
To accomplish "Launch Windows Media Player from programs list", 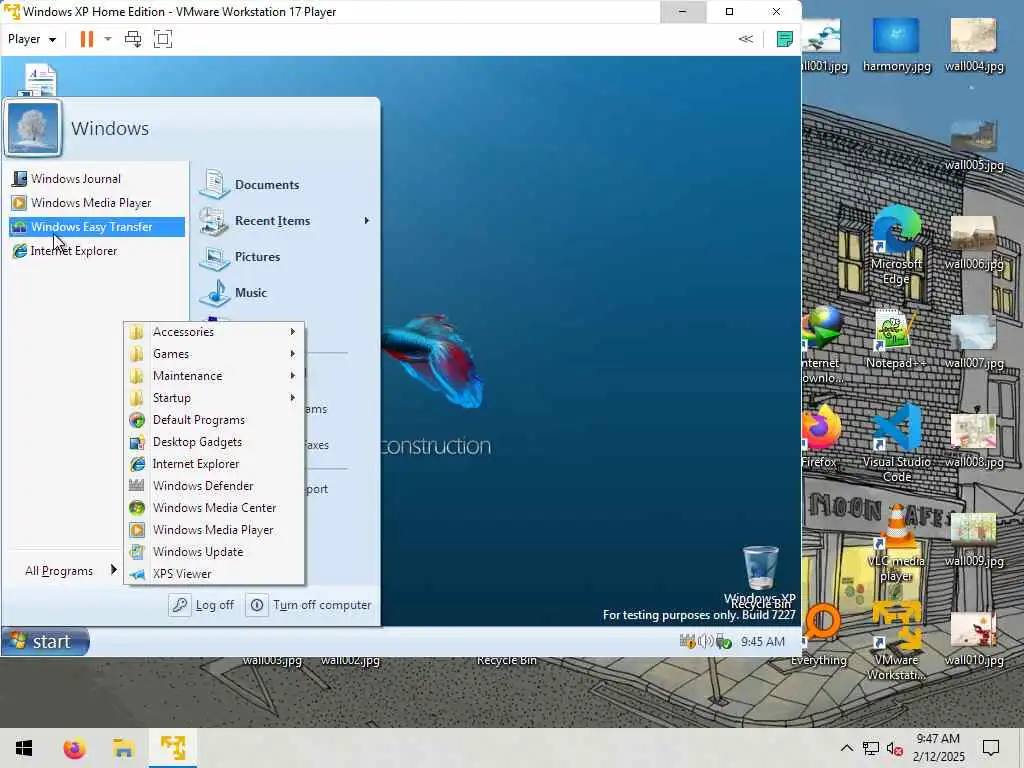I will 214,530.
